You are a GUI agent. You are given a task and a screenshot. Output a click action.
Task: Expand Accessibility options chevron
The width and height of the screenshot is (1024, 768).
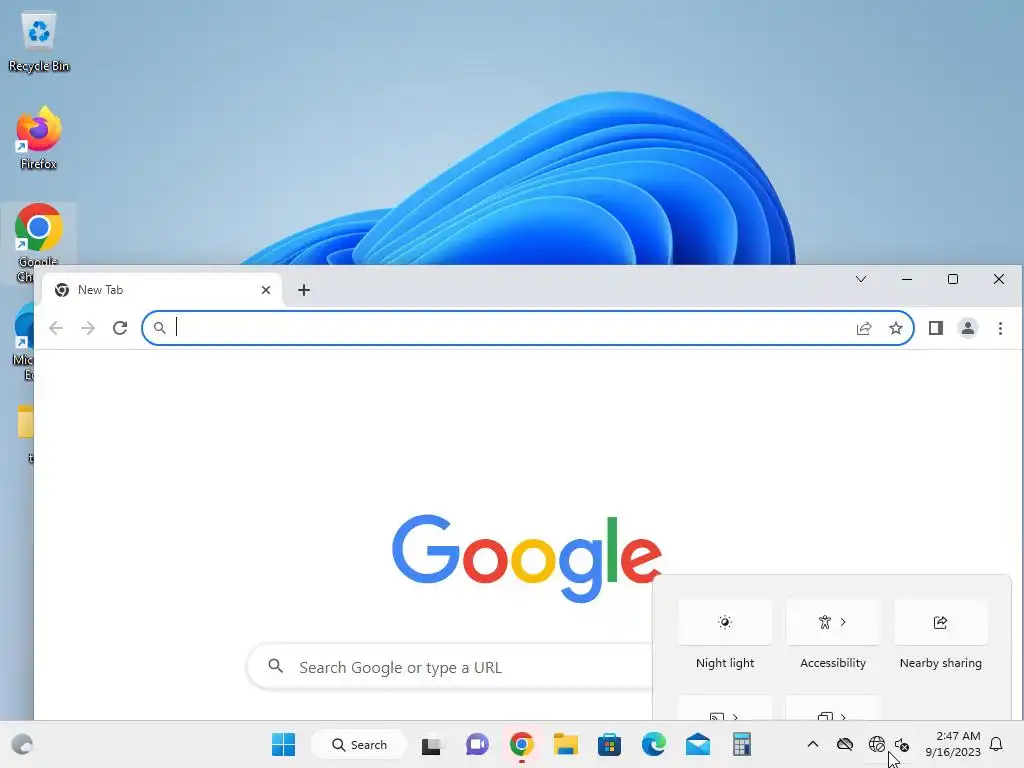pyautogui.click(x=843, y=622)
